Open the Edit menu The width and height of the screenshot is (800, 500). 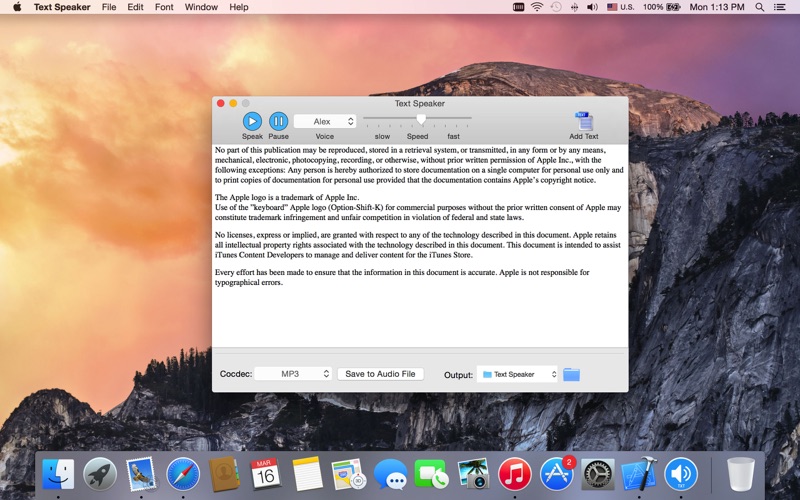click(x=135, y=7)
